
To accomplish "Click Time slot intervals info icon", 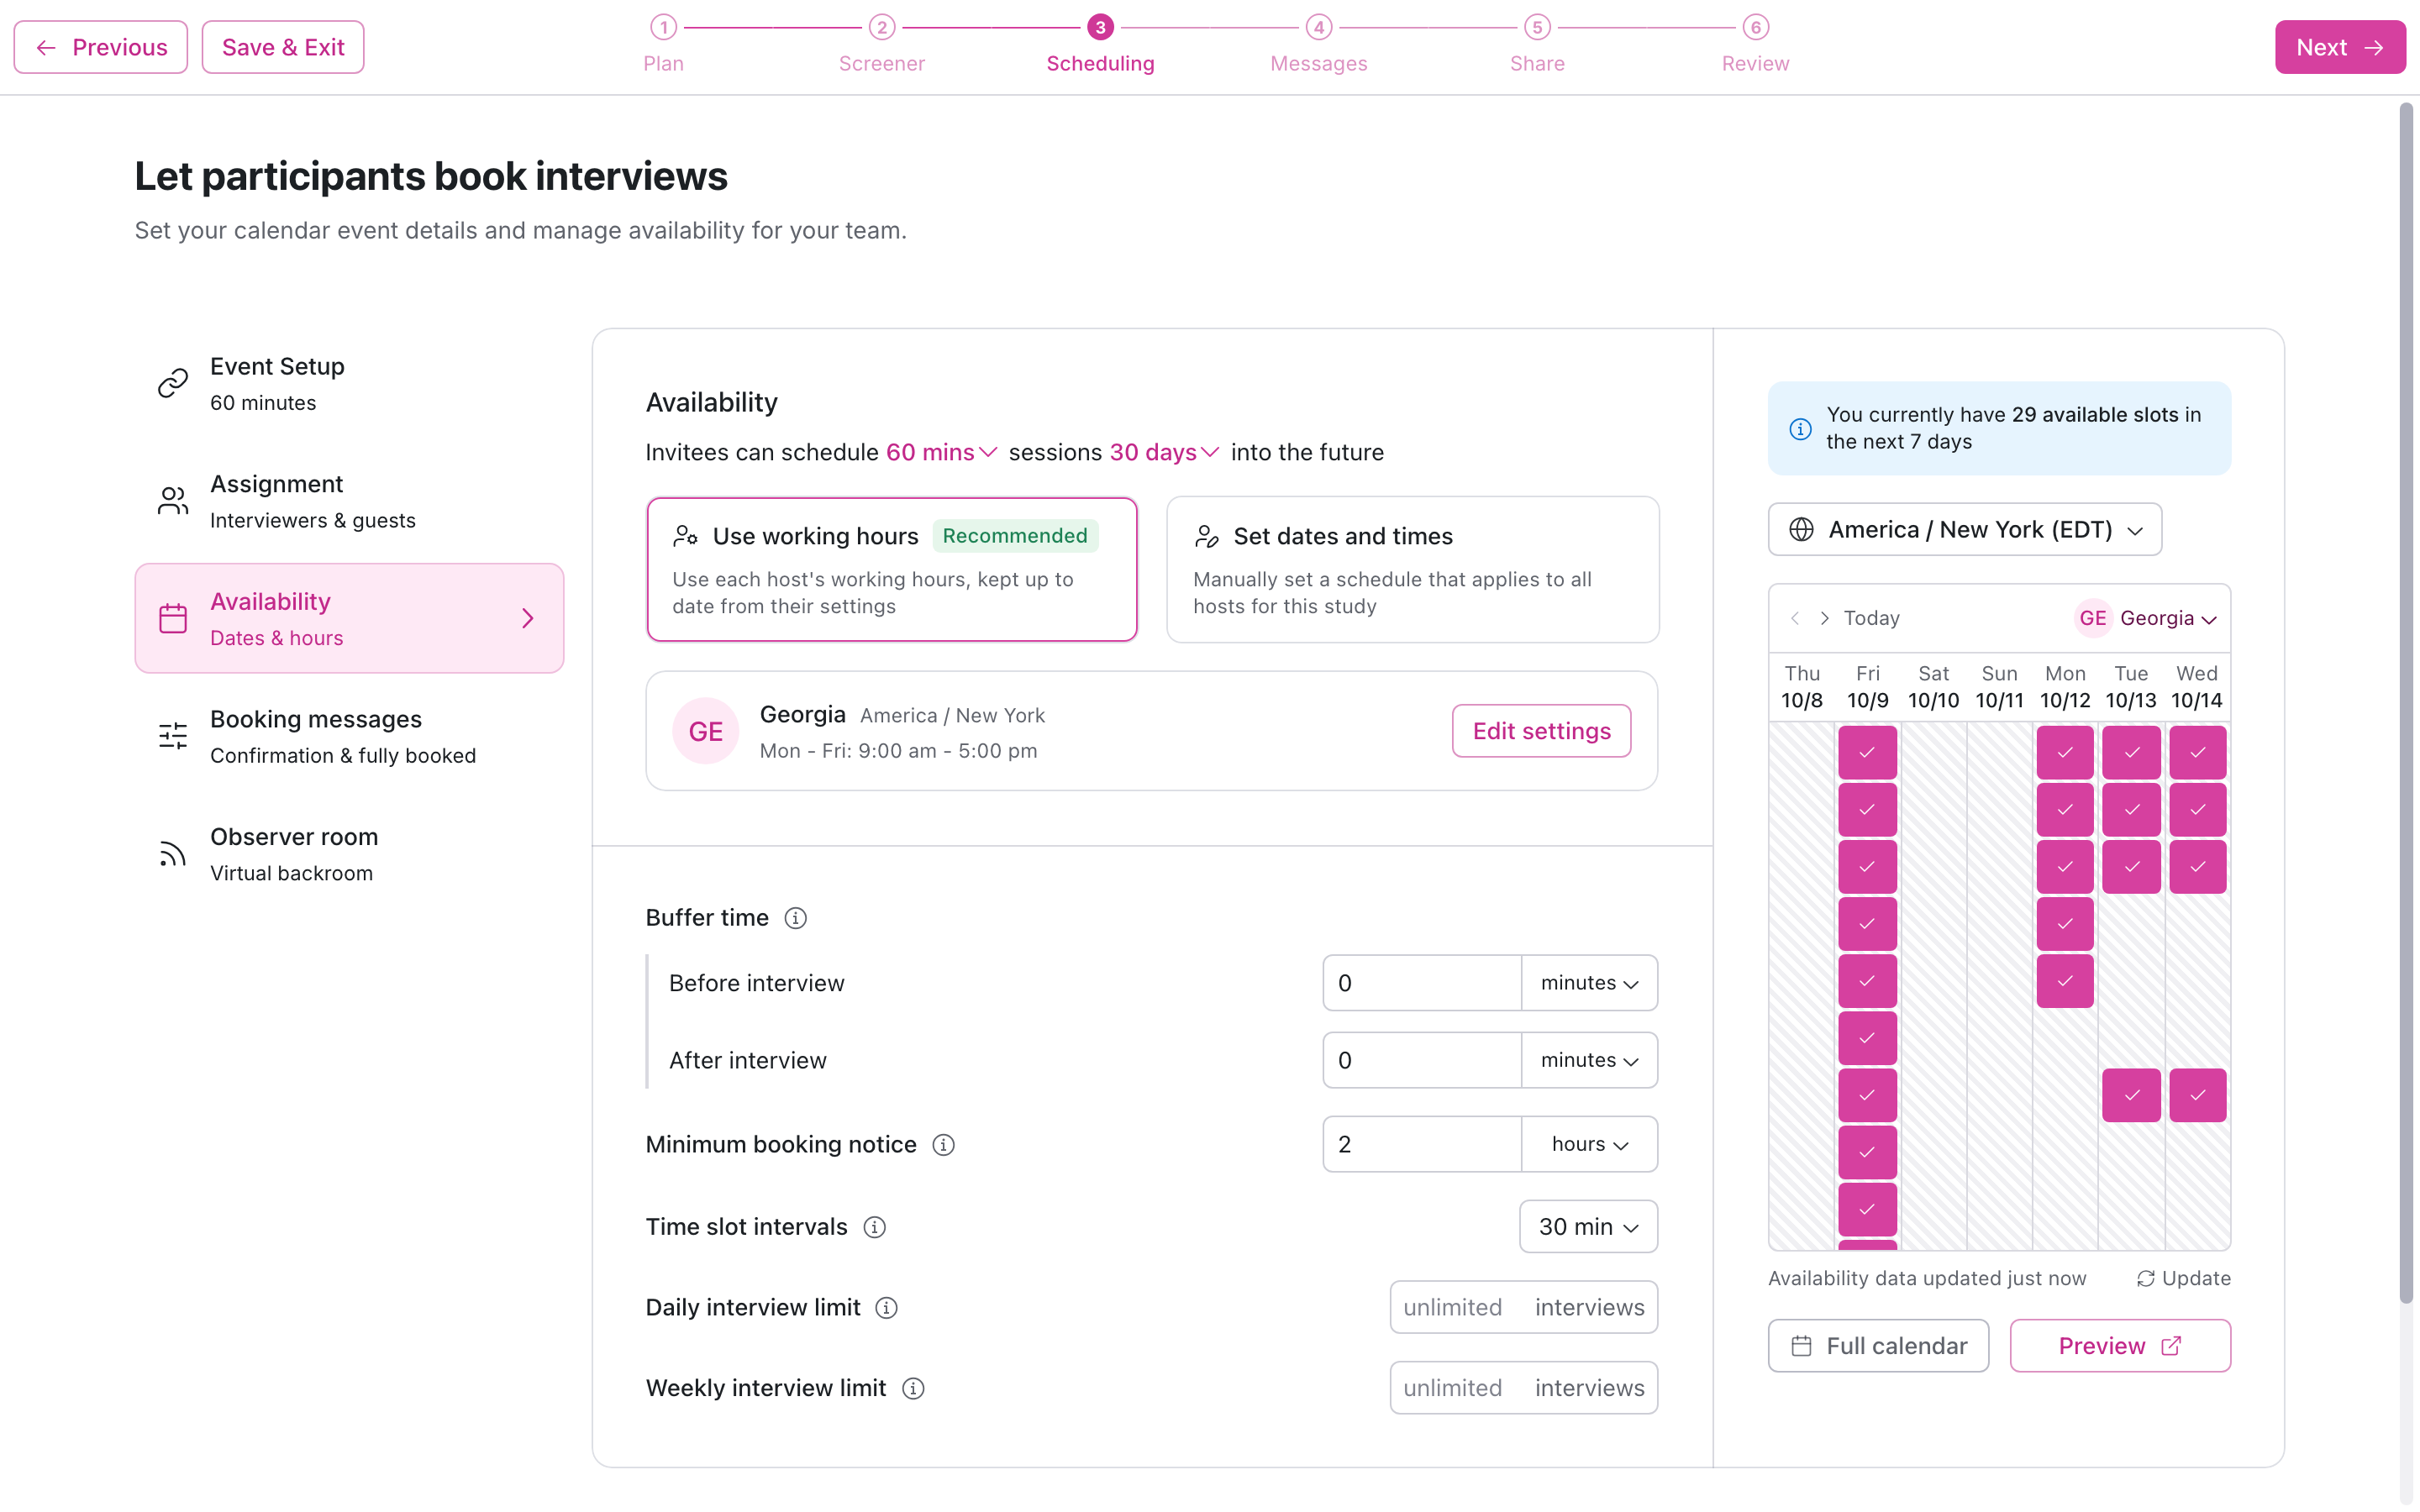I will coord(875,1227).
